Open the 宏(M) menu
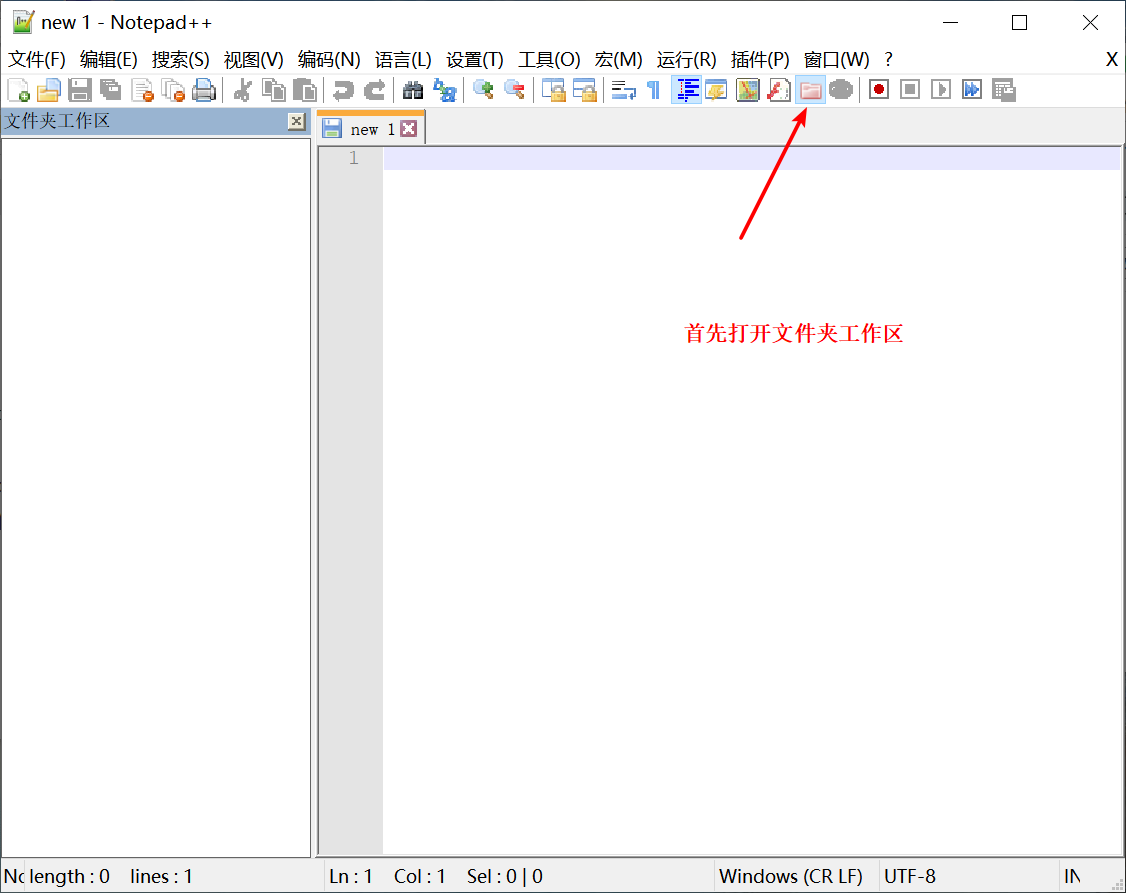Viewport: 1126px width, 893px height. [x=618, y=60]
